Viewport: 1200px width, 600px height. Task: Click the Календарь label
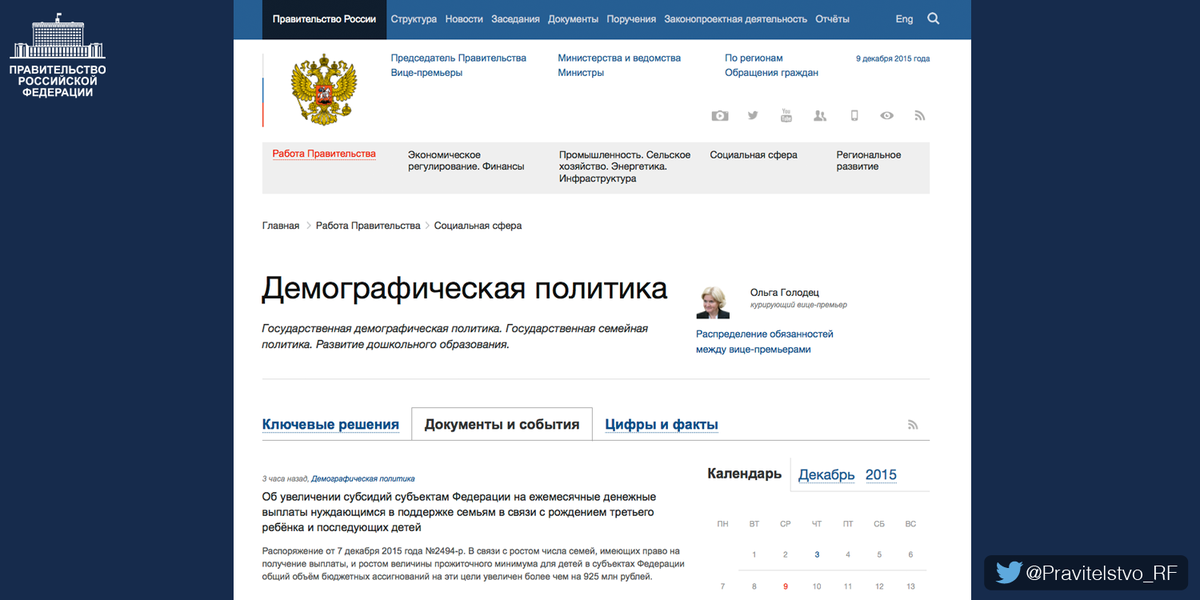click(744, 474)
